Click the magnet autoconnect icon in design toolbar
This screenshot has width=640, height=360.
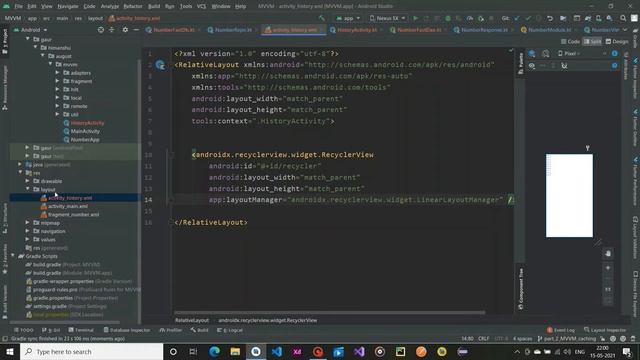[x=564, y=66]
